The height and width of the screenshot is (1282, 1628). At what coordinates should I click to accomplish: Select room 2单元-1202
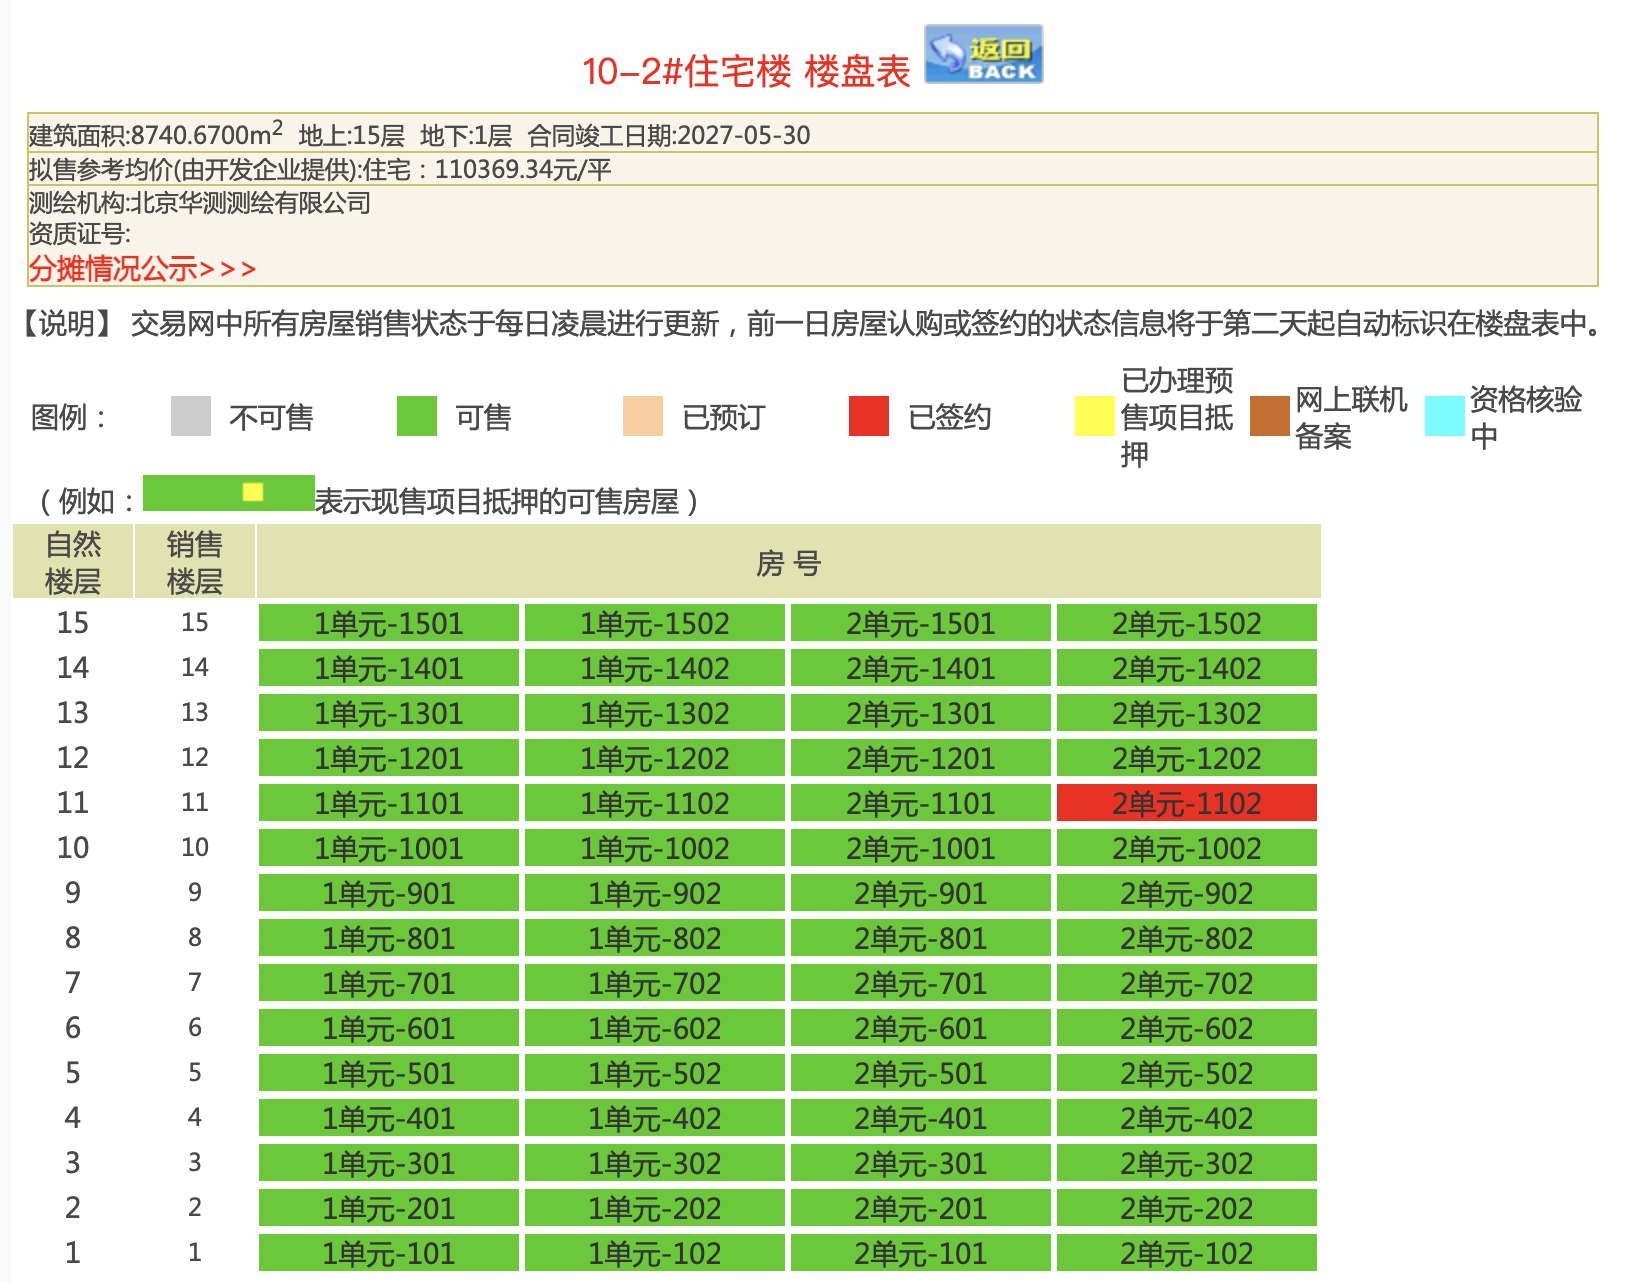[x=1187, y=758]
